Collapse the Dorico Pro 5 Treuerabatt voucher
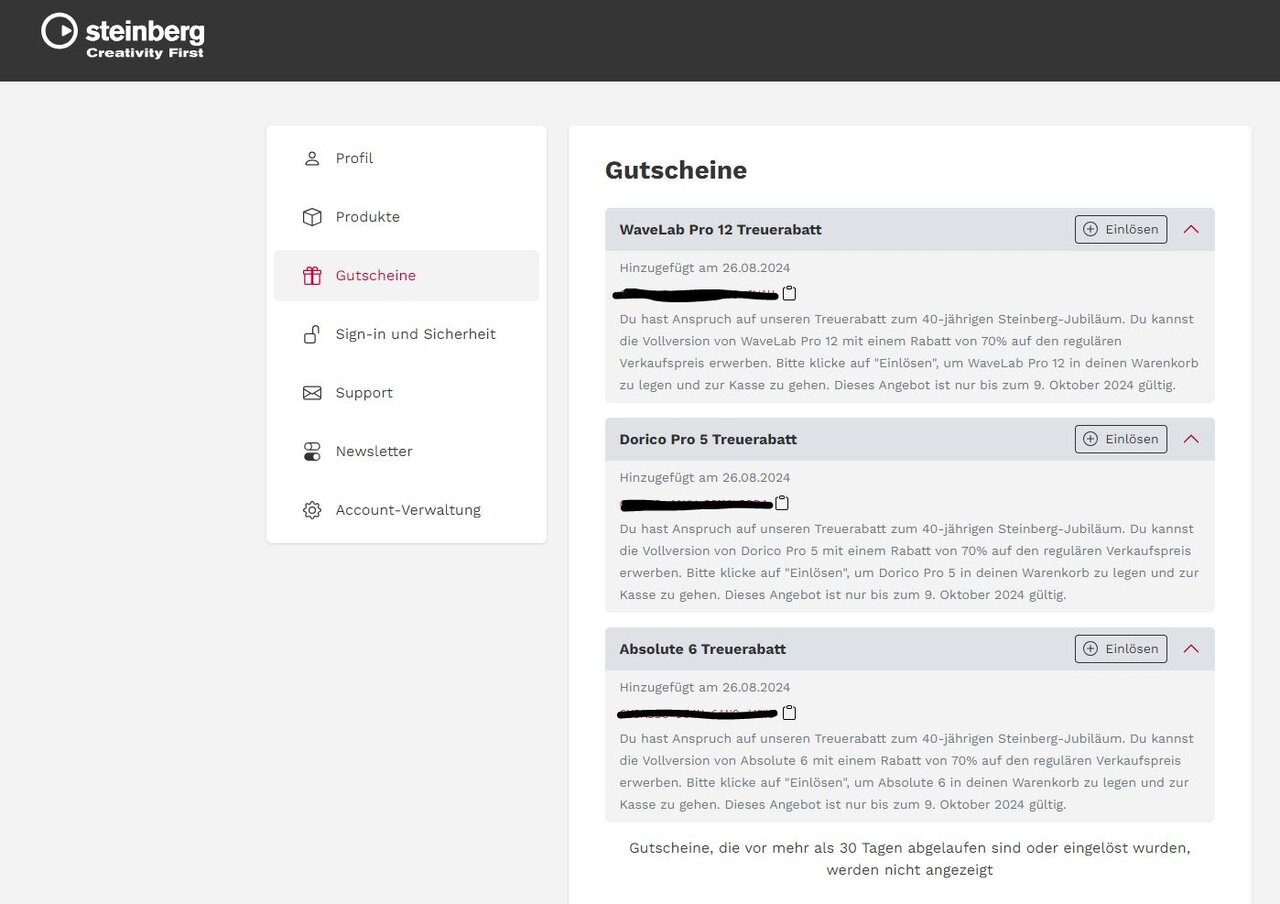 click(1191, 439)
